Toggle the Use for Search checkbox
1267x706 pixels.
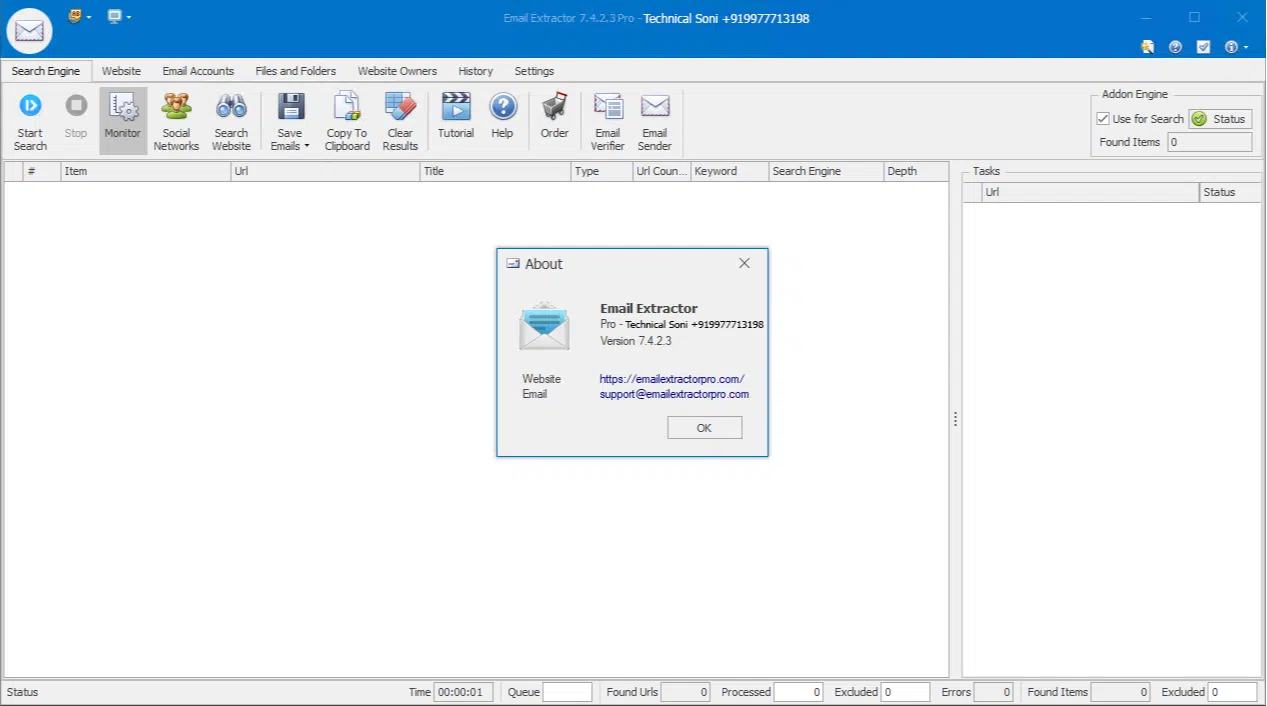(1103, 119)
